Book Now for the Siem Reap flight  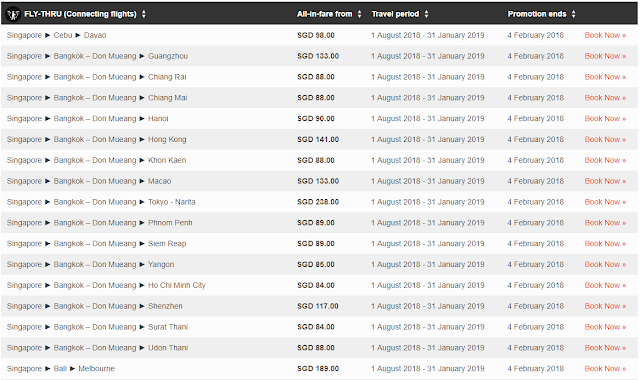pos(605,243)
